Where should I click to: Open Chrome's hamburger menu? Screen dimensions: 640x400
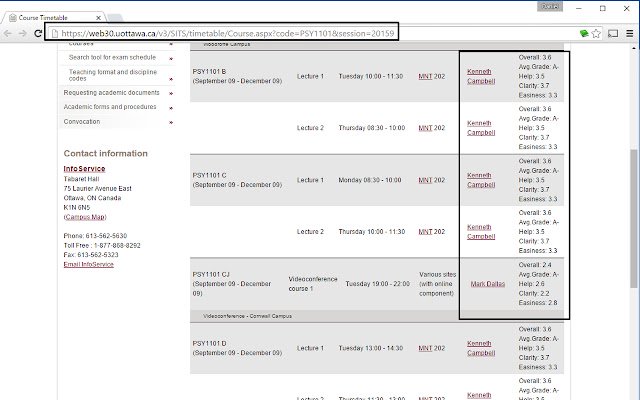click(630, 33)
